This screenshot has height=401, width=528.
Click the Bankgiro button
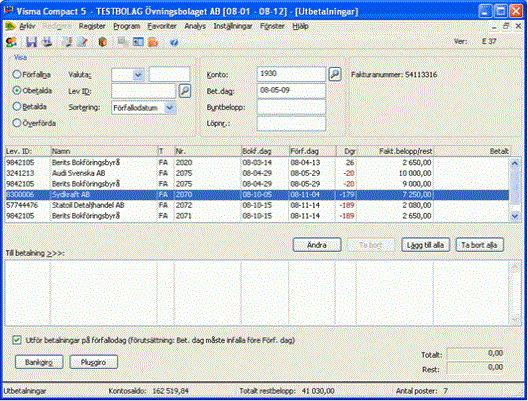click(x=39, y=362)
